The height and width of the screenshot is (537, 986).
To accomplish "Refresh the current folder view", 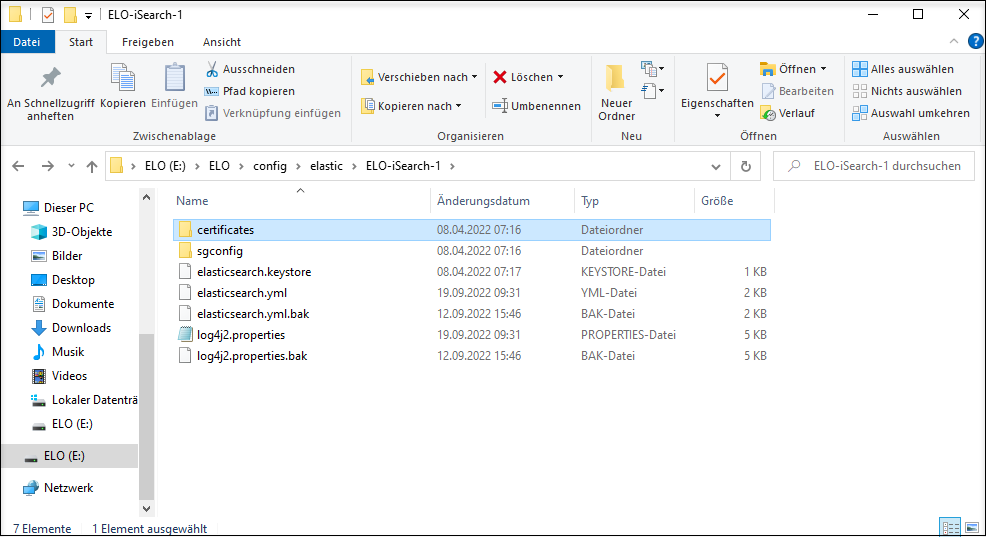I will pos(746,166).
